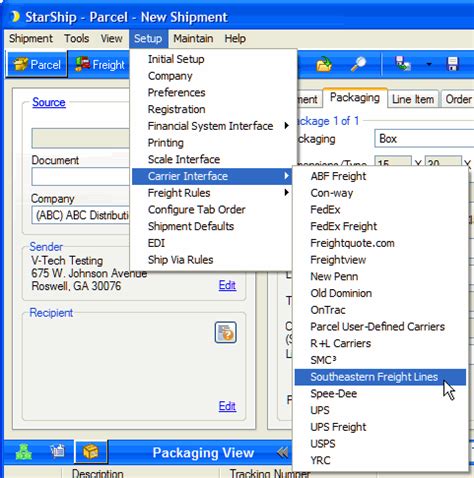Click the import document toolbar icon
The width and height of the screenshot is (474, 478).
coord(403,64)
